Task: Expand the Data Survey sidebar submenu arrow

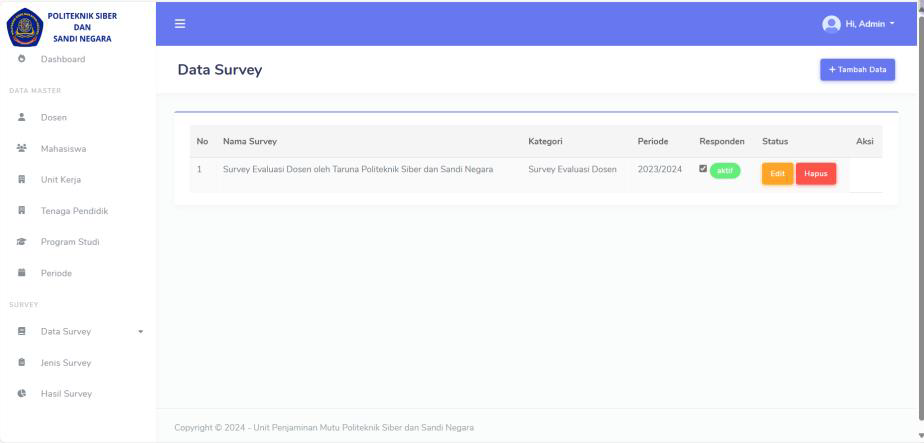Action: [140, 332]
